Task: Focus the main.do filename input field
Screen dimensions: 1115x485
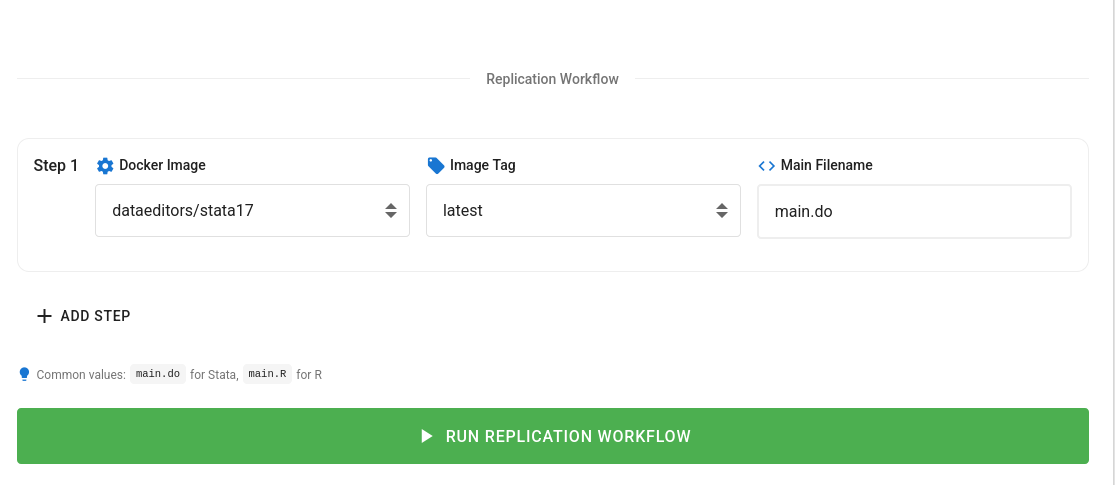Action: (x=913, y=211)
